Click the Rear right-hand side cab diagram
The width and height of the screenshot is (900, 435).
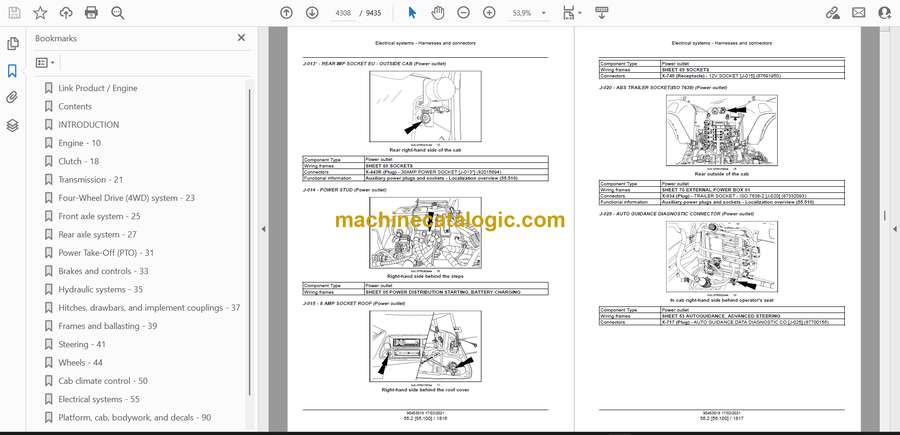click(425, 106)
